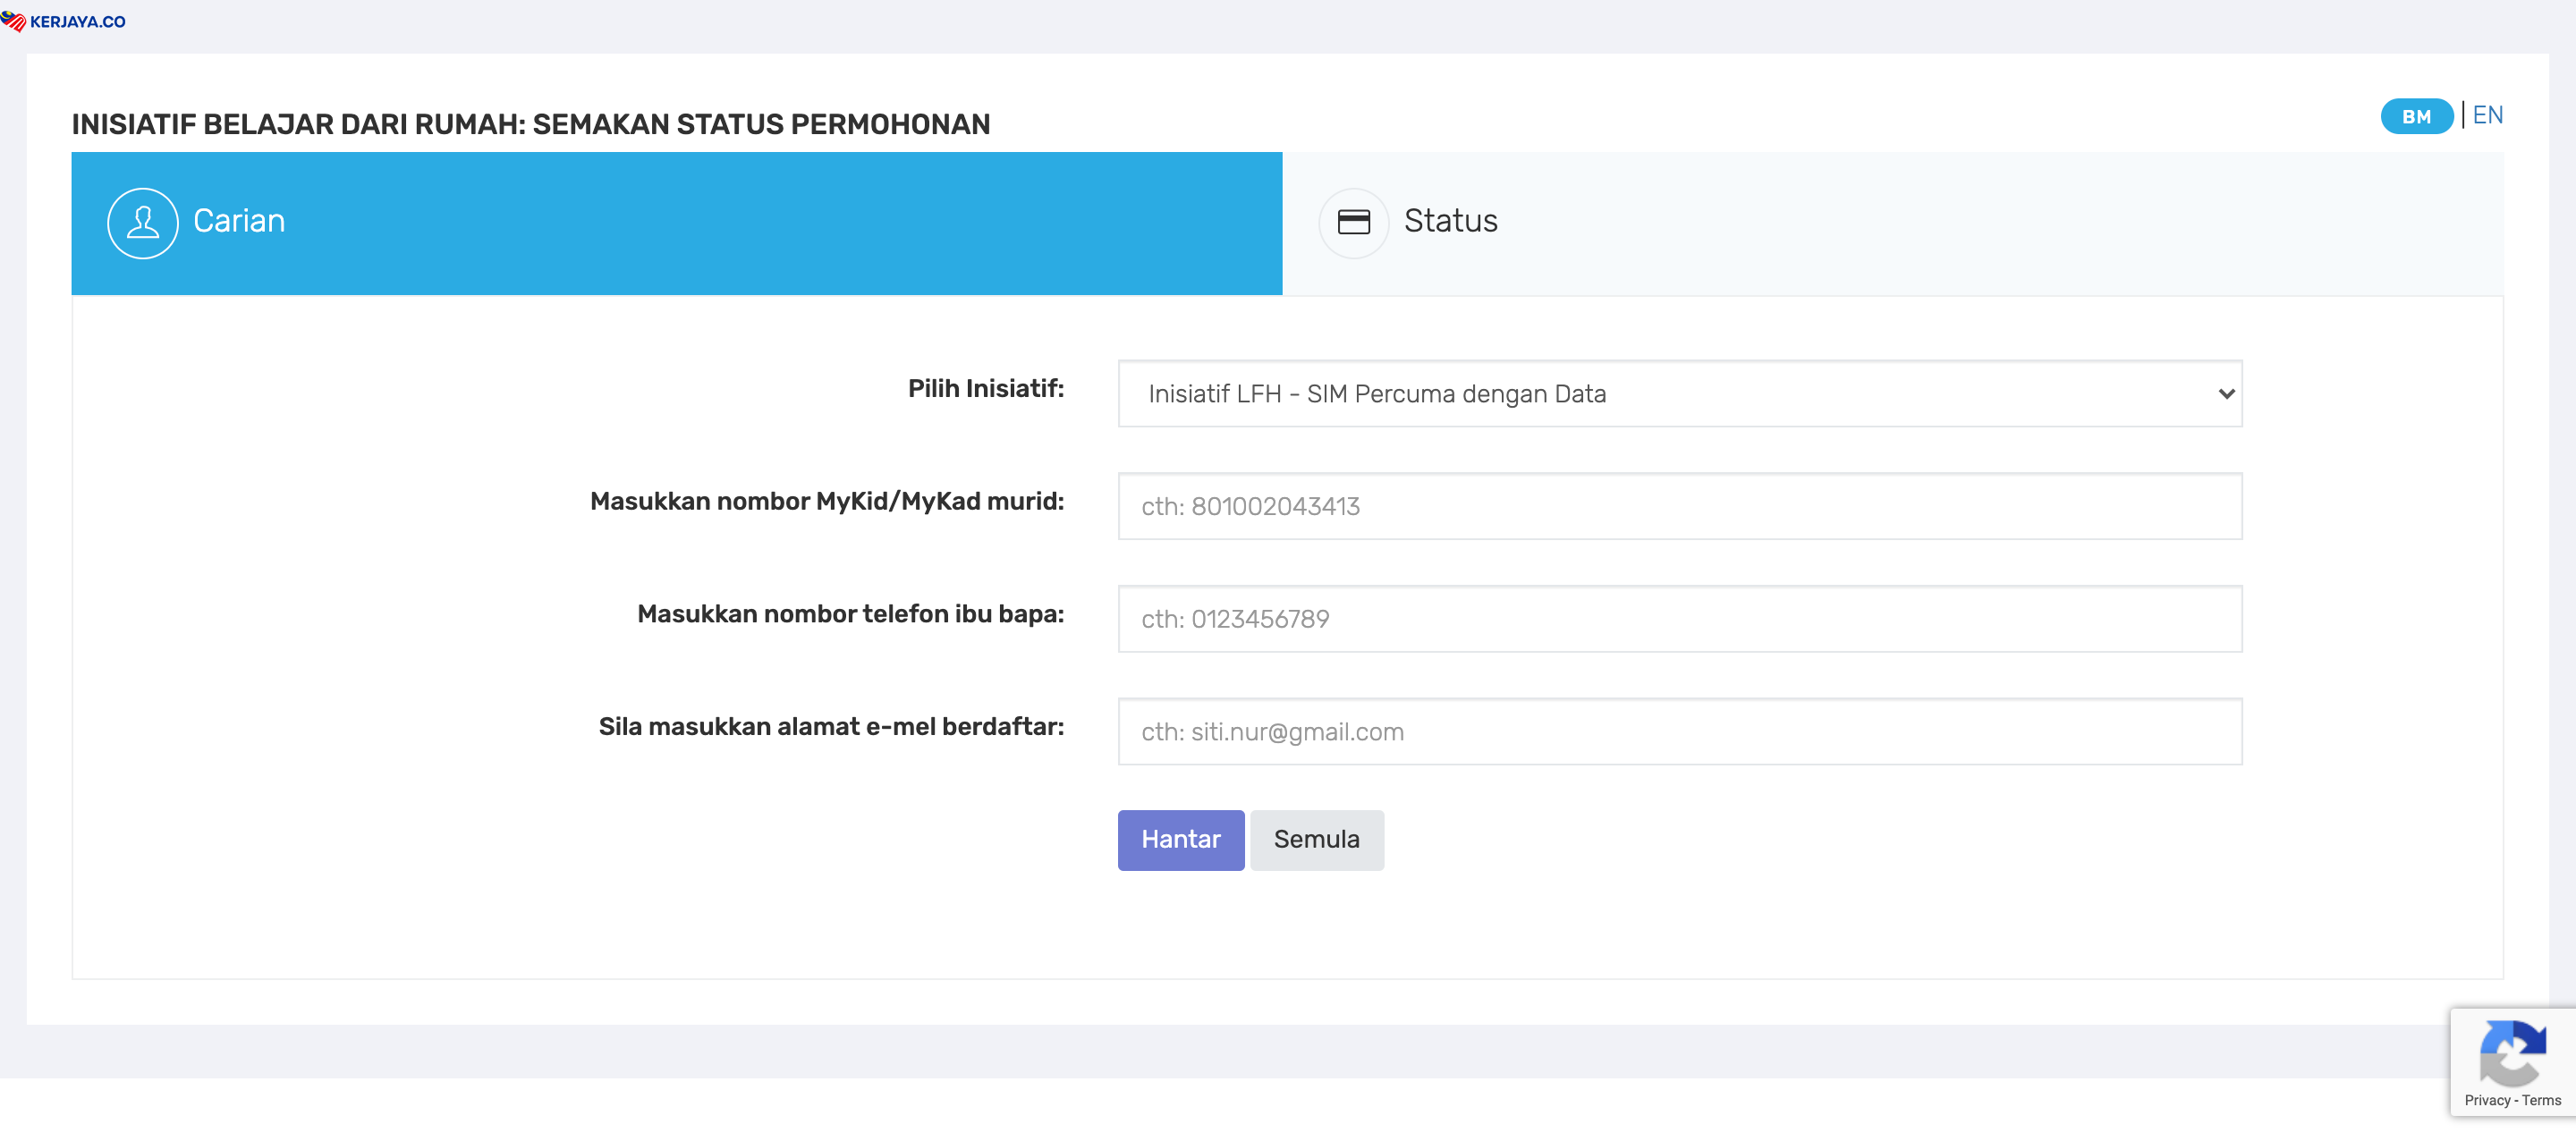Click the chevron arrow on initiative select
This screenshot has height=1141, width=2576.
[2226, 394]
